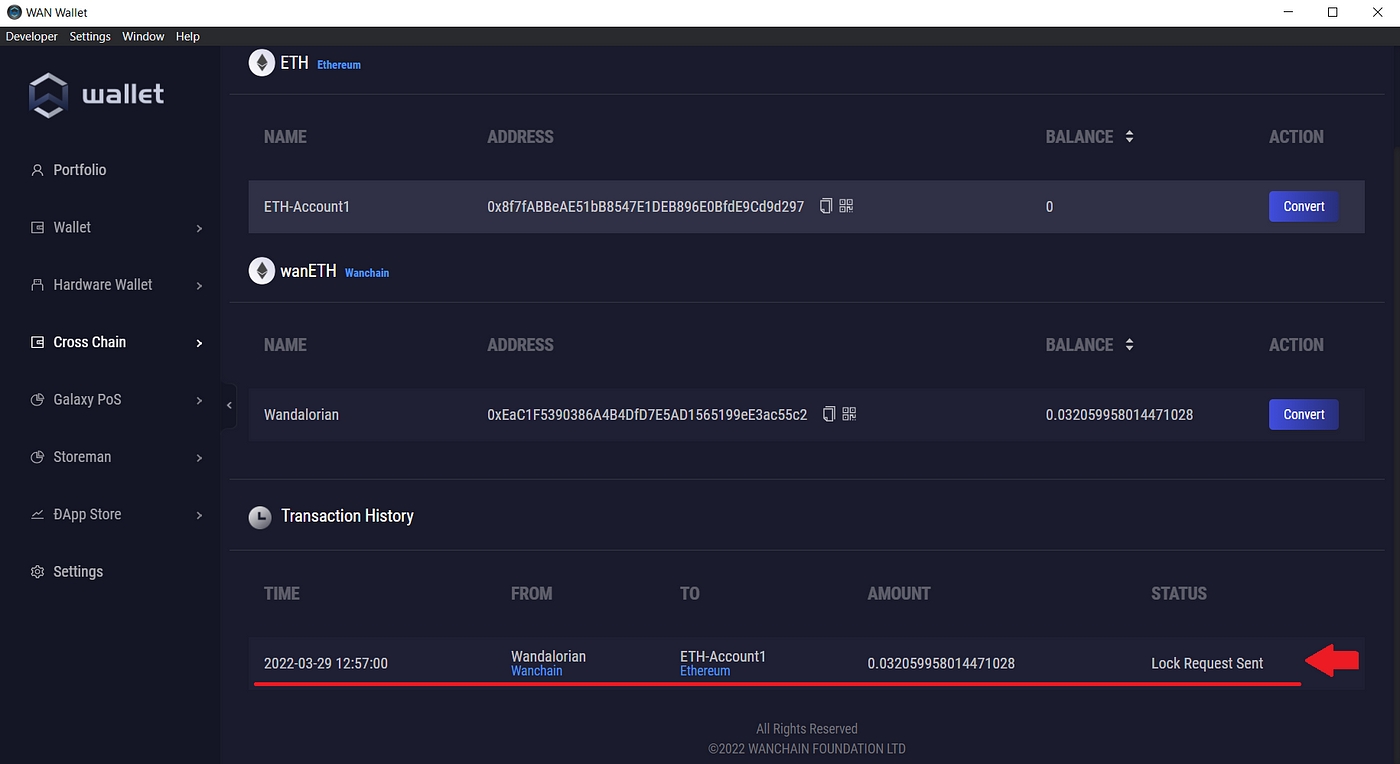This screenshot has height=764, width=1400.
Task: Sort wanETH accounts by balance
Action: click(1129, 345)
